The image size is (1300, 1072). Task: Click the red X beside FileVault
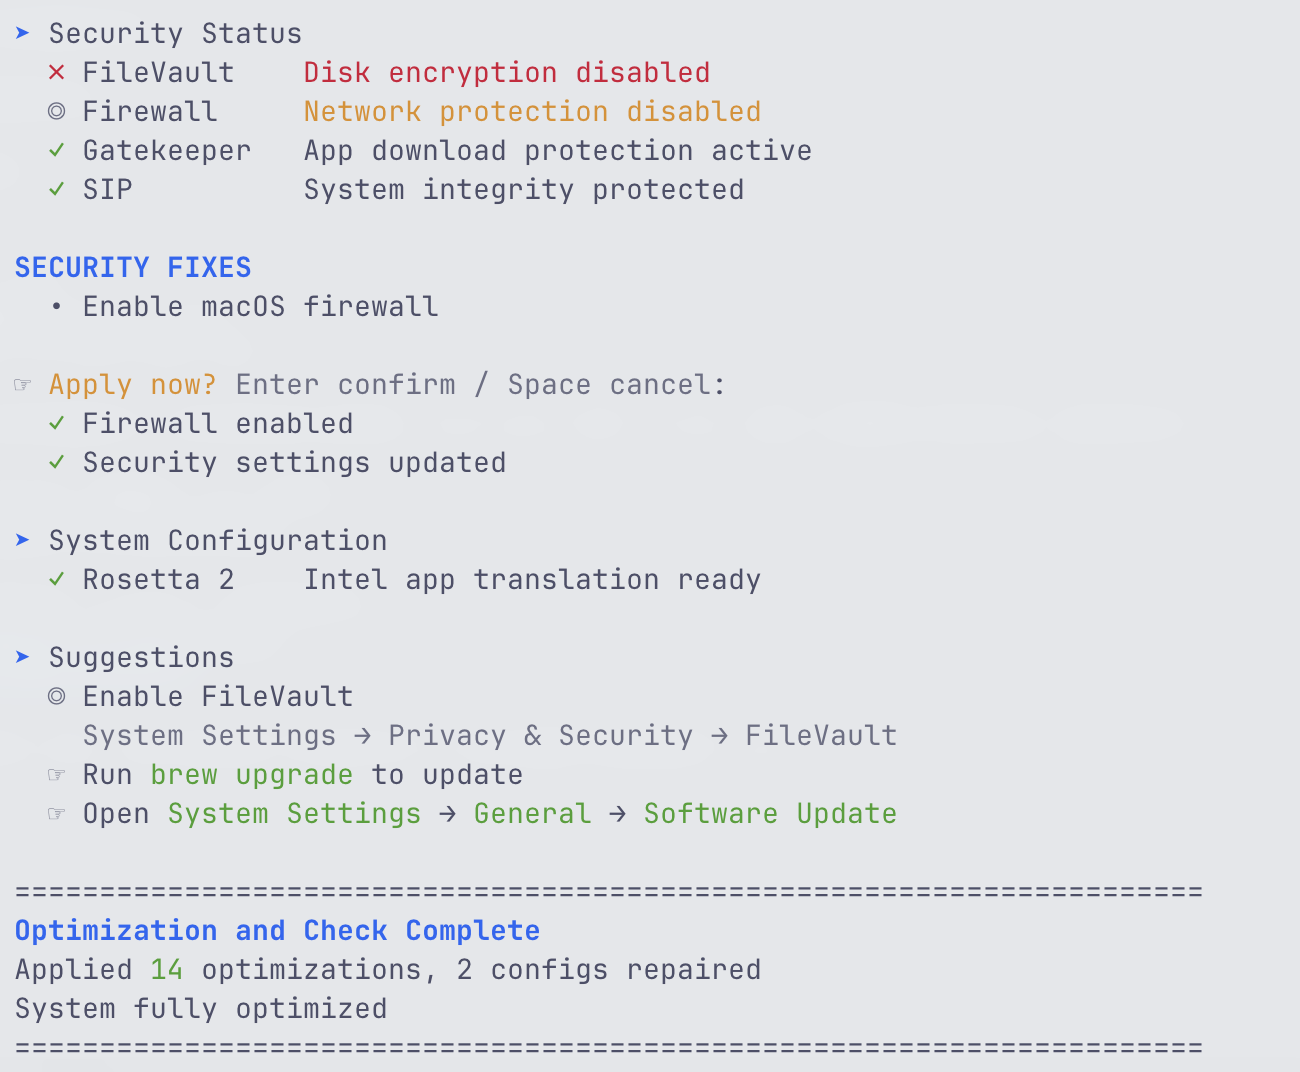click(x=57, y=73)
